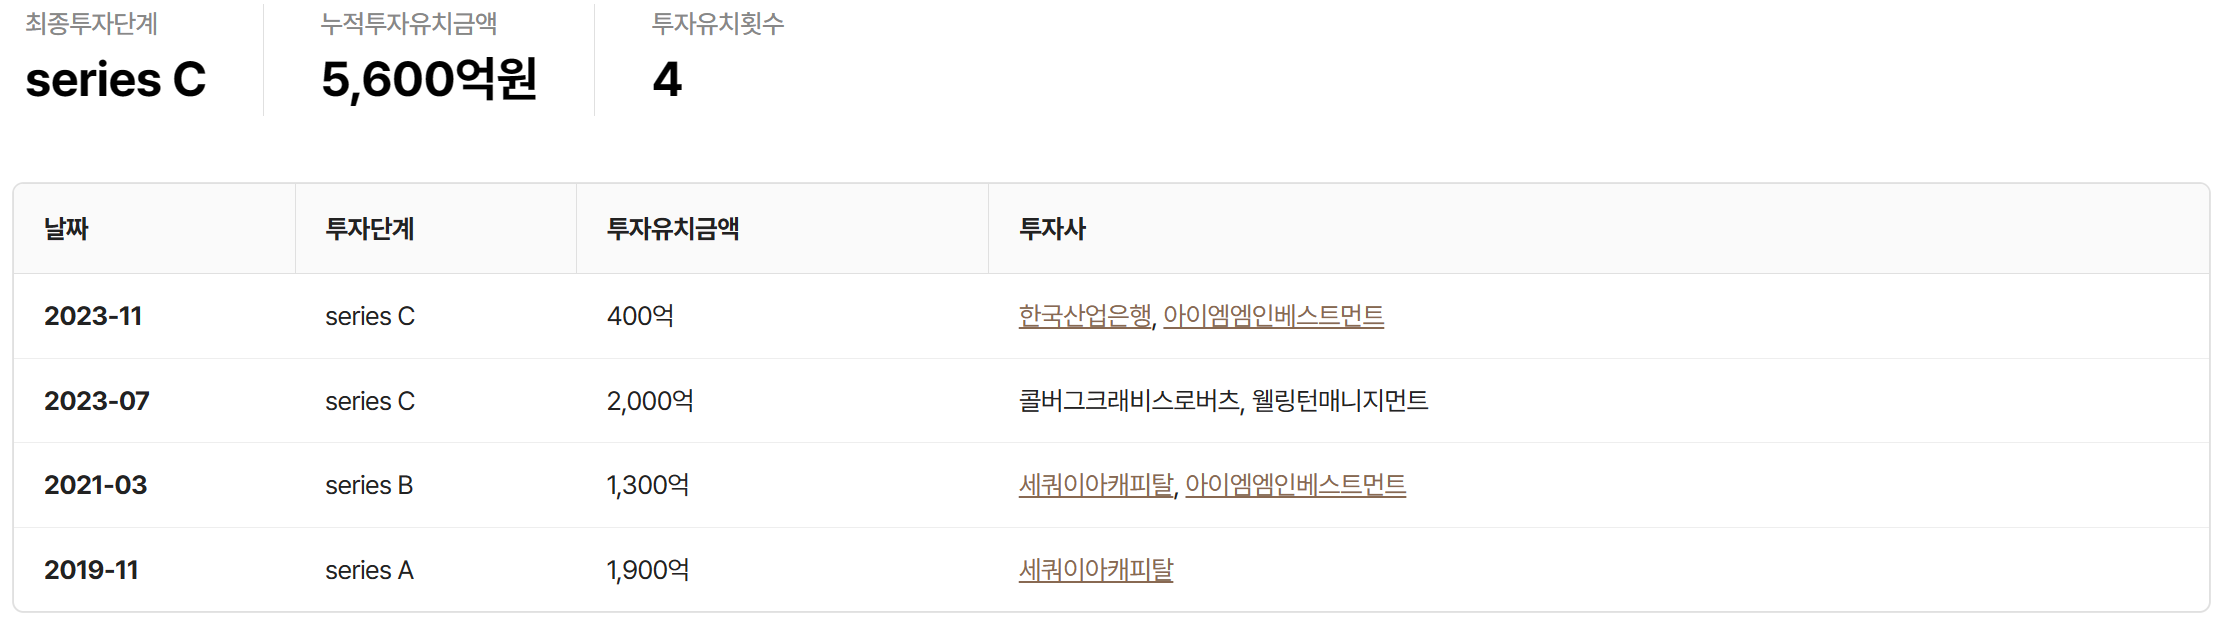Click the series B stage cell

coord(369,485)
